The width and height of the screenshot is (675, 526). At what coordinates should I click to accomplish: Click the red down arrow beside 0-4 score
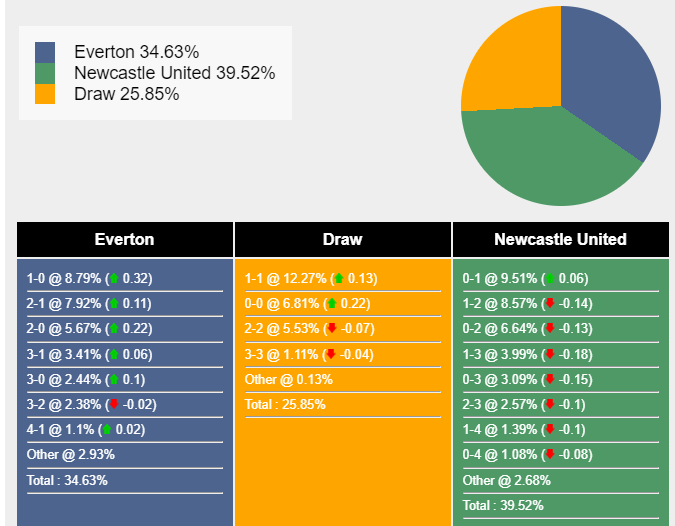tap(549, 455)
